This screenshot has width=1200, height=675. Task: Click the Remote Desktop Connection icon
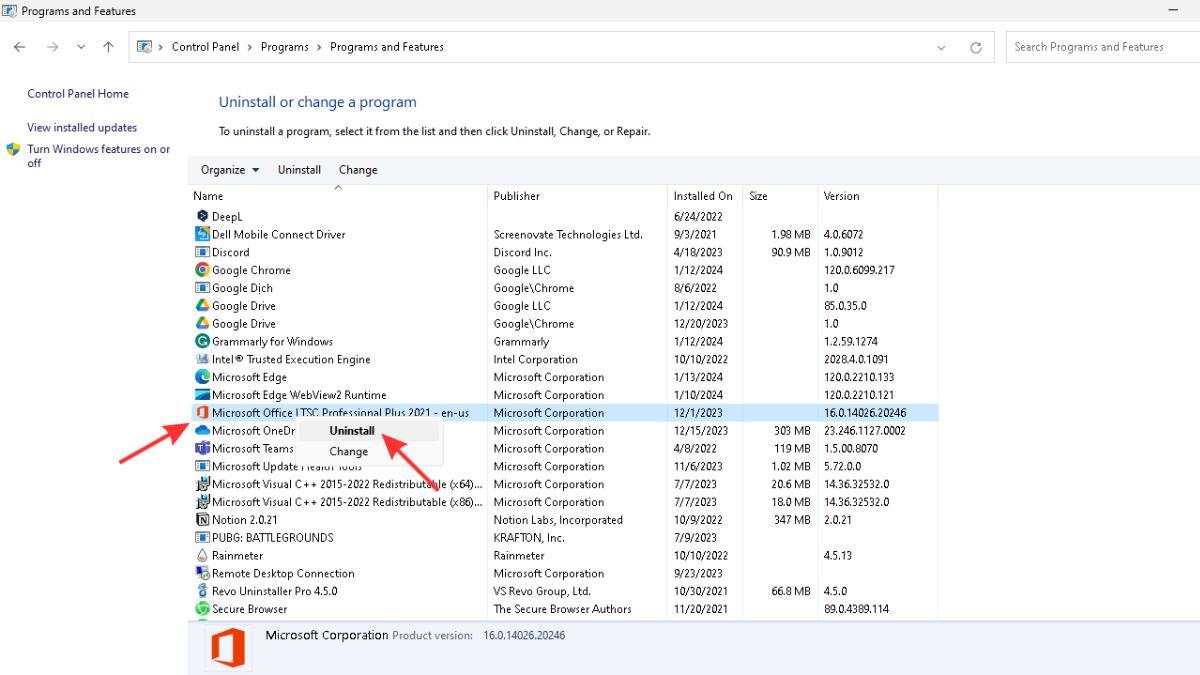pos(202,573)
